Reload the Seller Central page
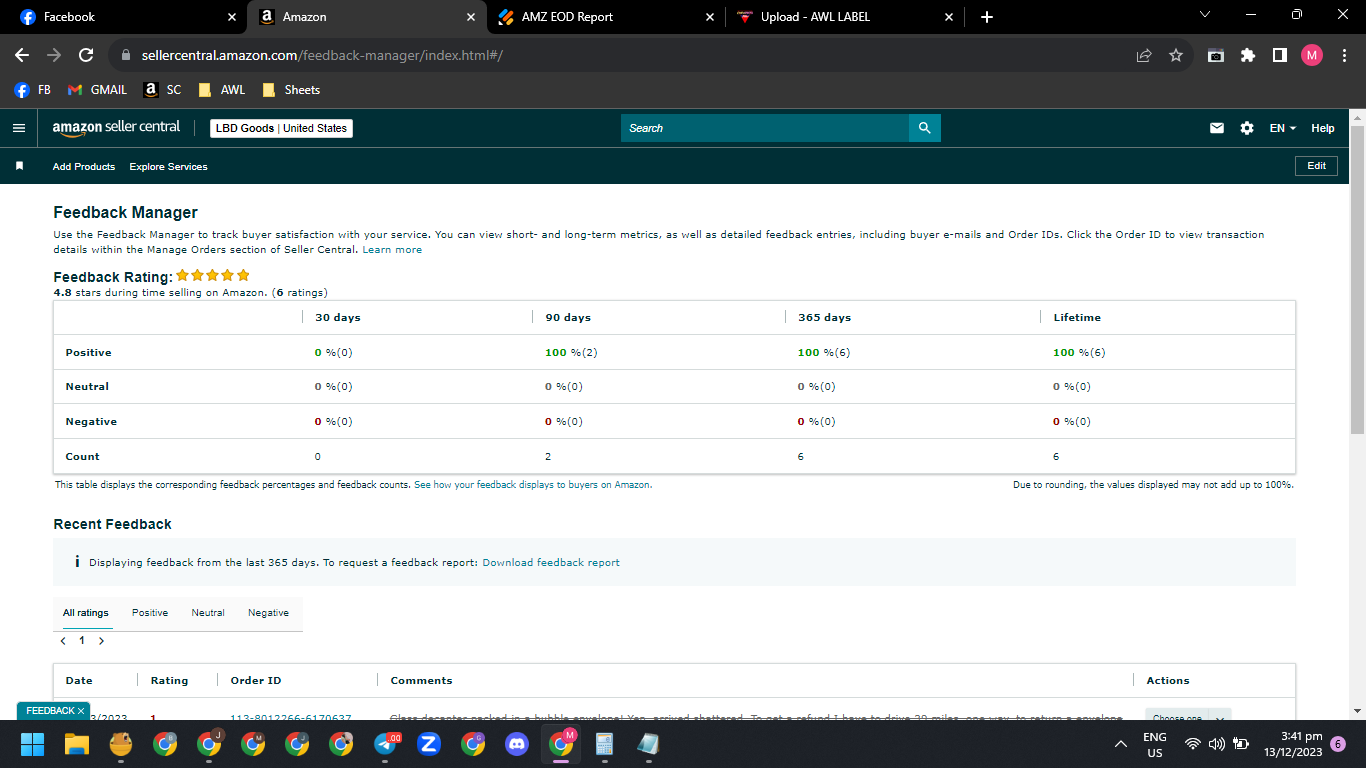 tap(86, 56)
